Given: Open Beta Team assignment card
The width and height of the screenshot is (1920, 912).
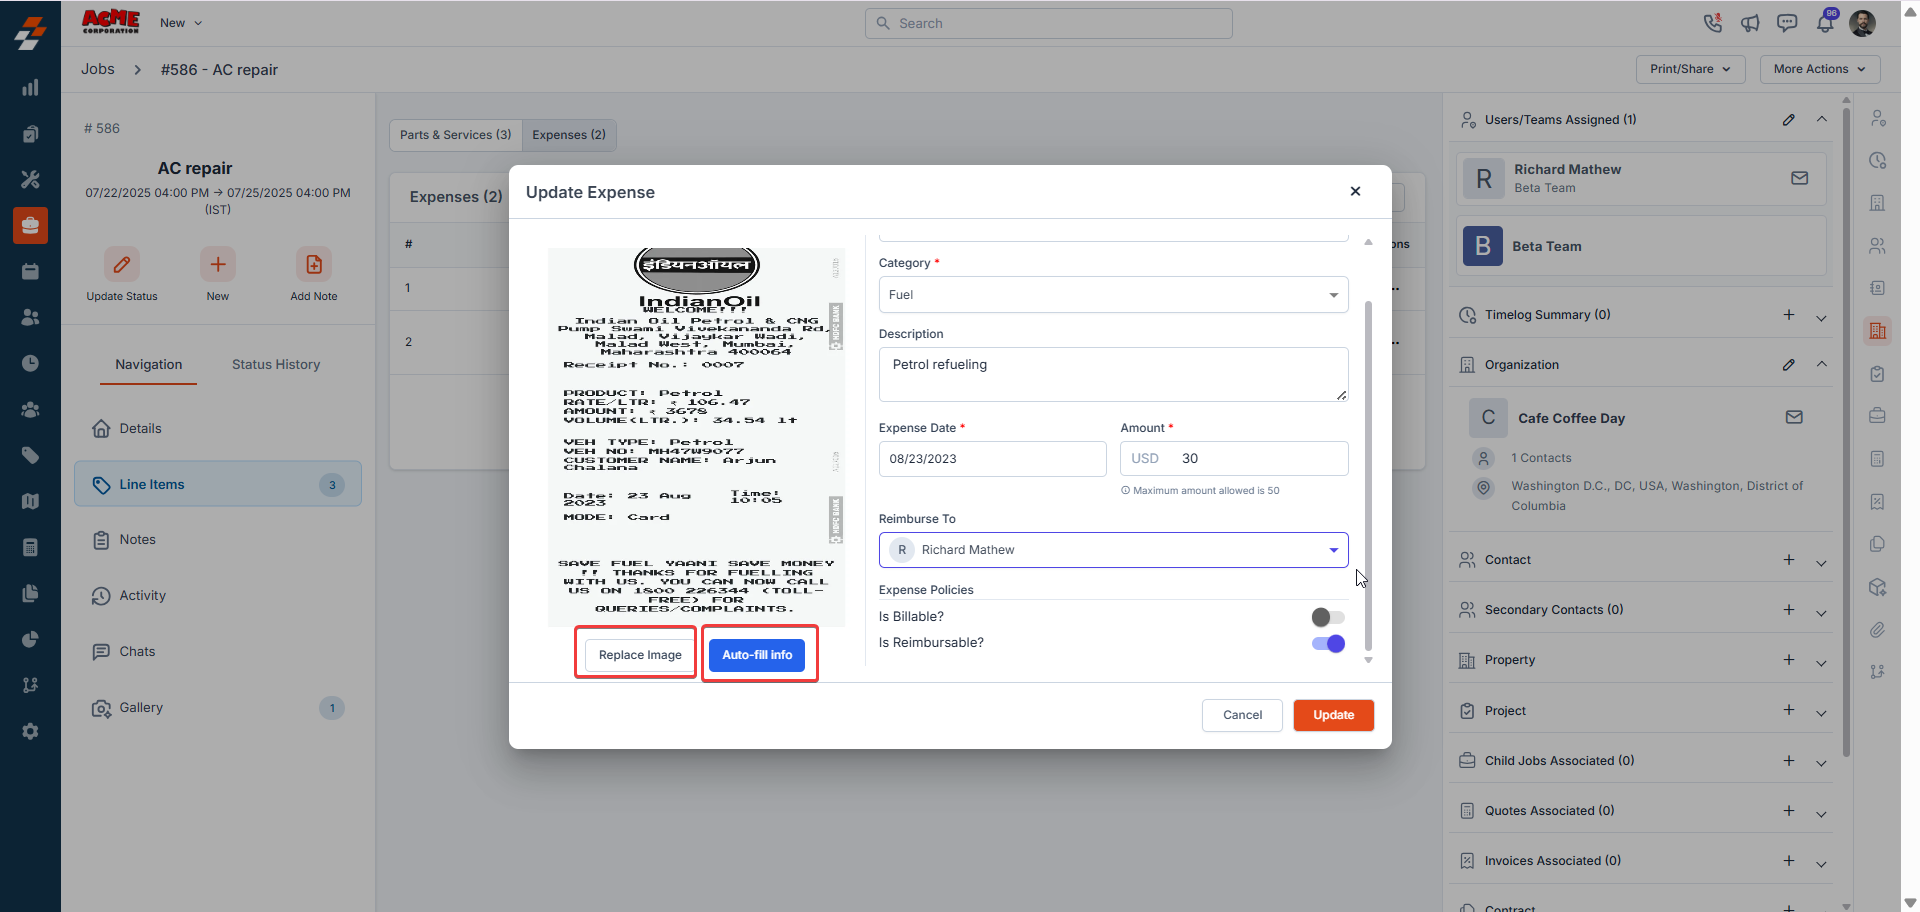Looking at the screenshot, I should (1641, 246).
